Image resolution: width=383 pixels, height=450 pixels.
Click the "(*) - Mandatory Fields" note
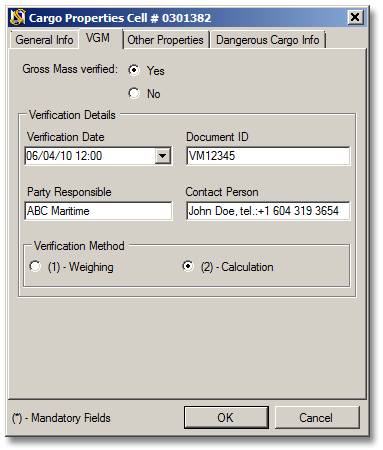(x=61, y=418)
